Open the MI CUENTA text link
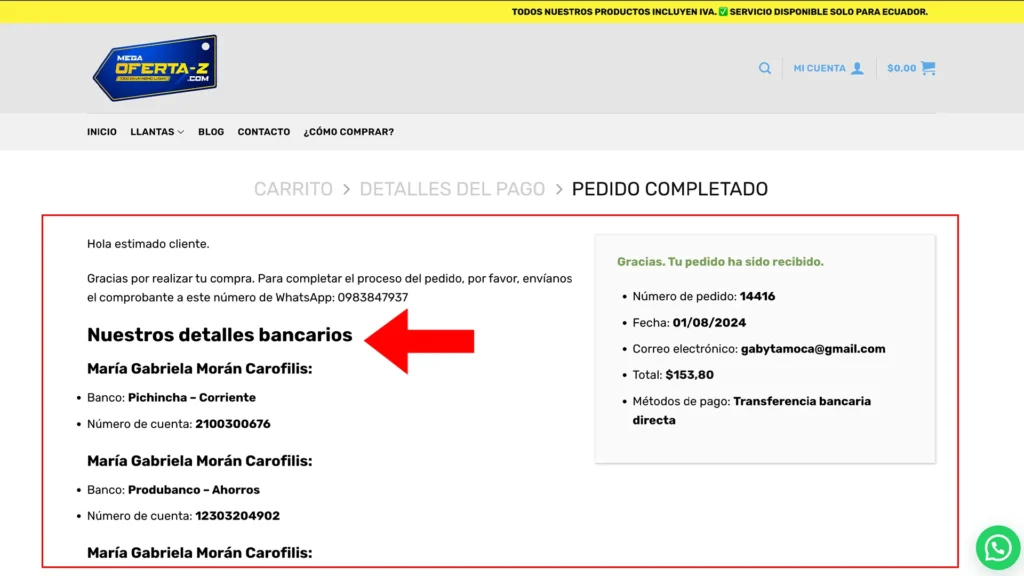 pyautogui.click(x=819, y=68)
